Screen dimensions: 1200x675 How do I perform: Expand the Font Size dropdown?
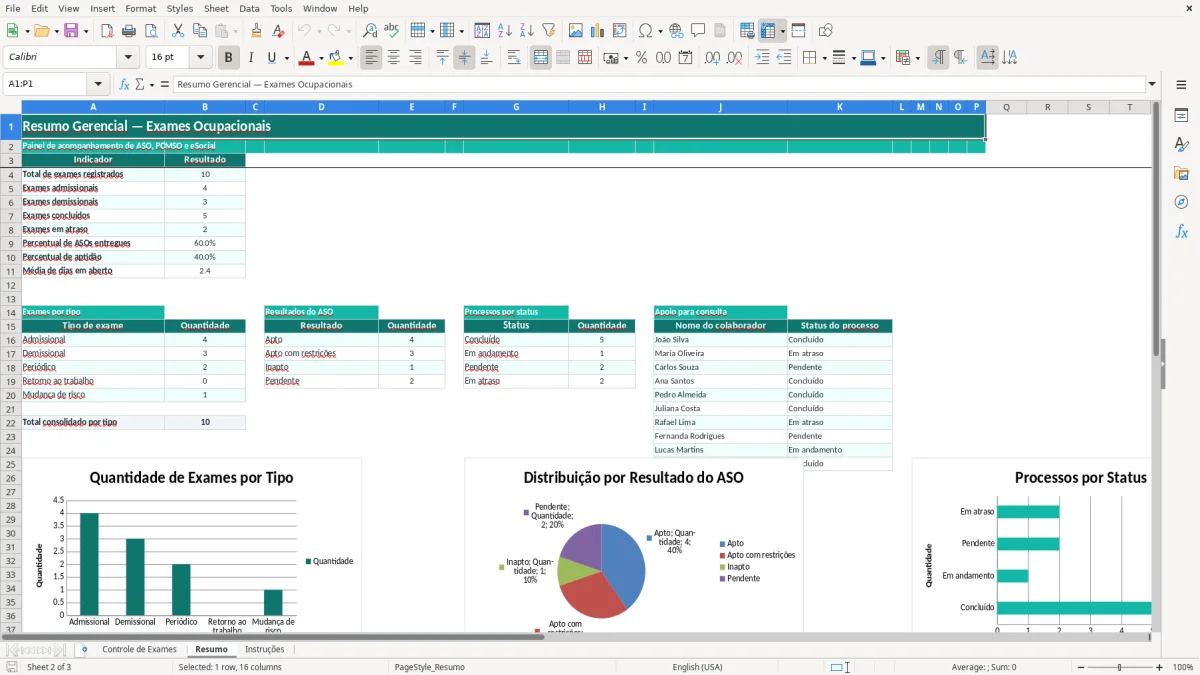(201, 57)
